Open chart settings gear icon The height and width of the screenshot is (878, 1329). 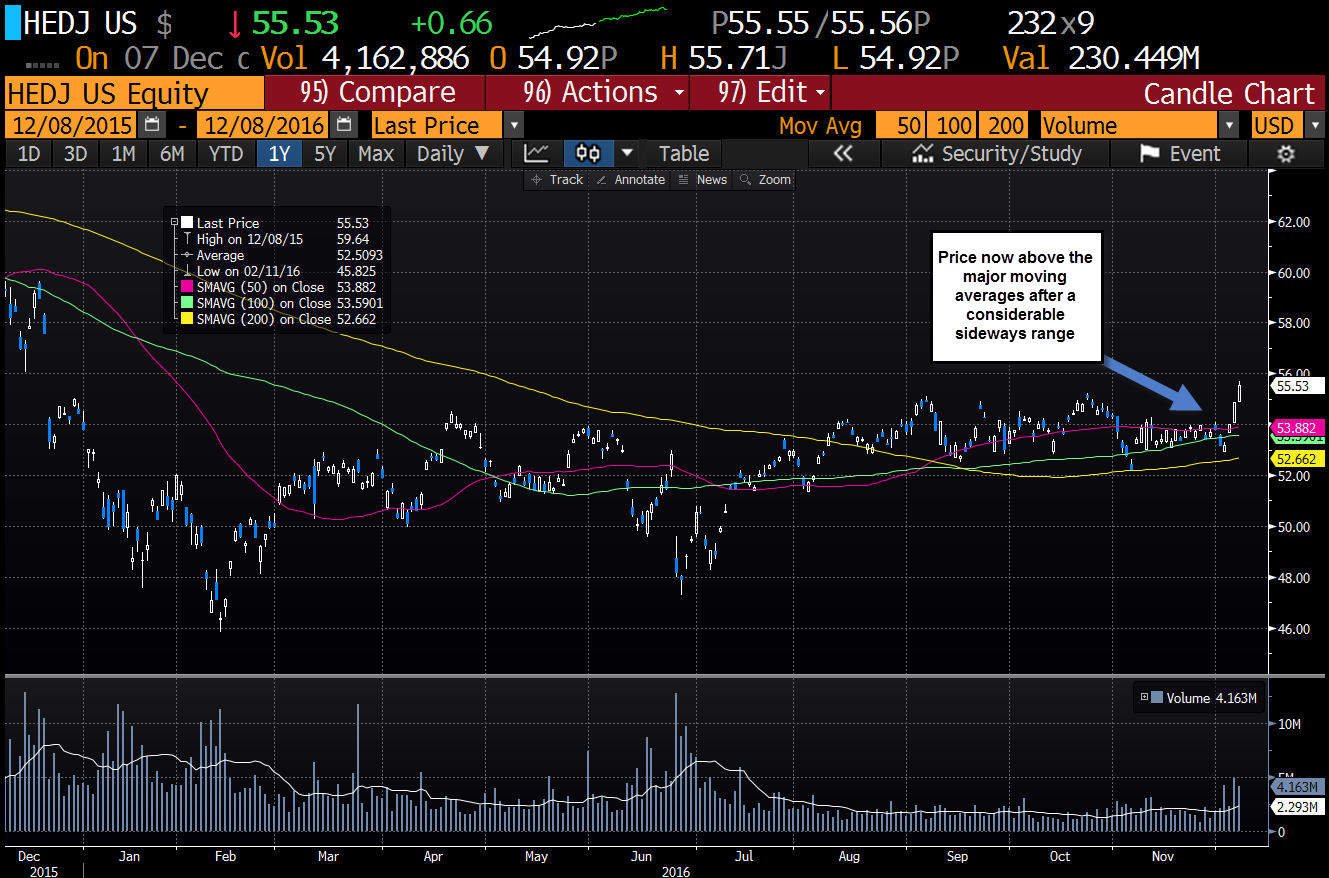click(x=1286, y=154)
